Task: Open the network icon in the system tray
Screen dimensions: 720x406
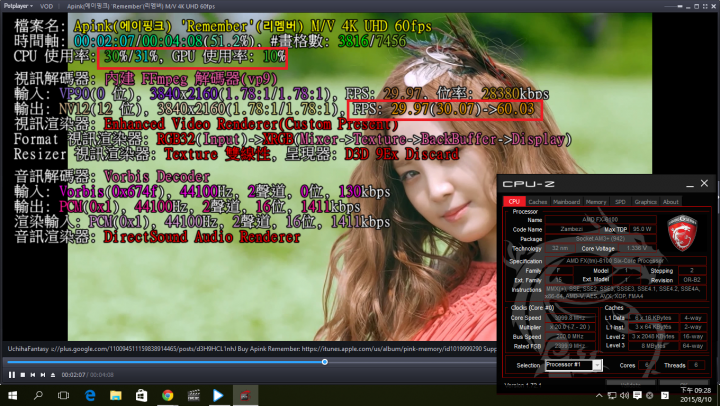Action: (x=612, y=395)
